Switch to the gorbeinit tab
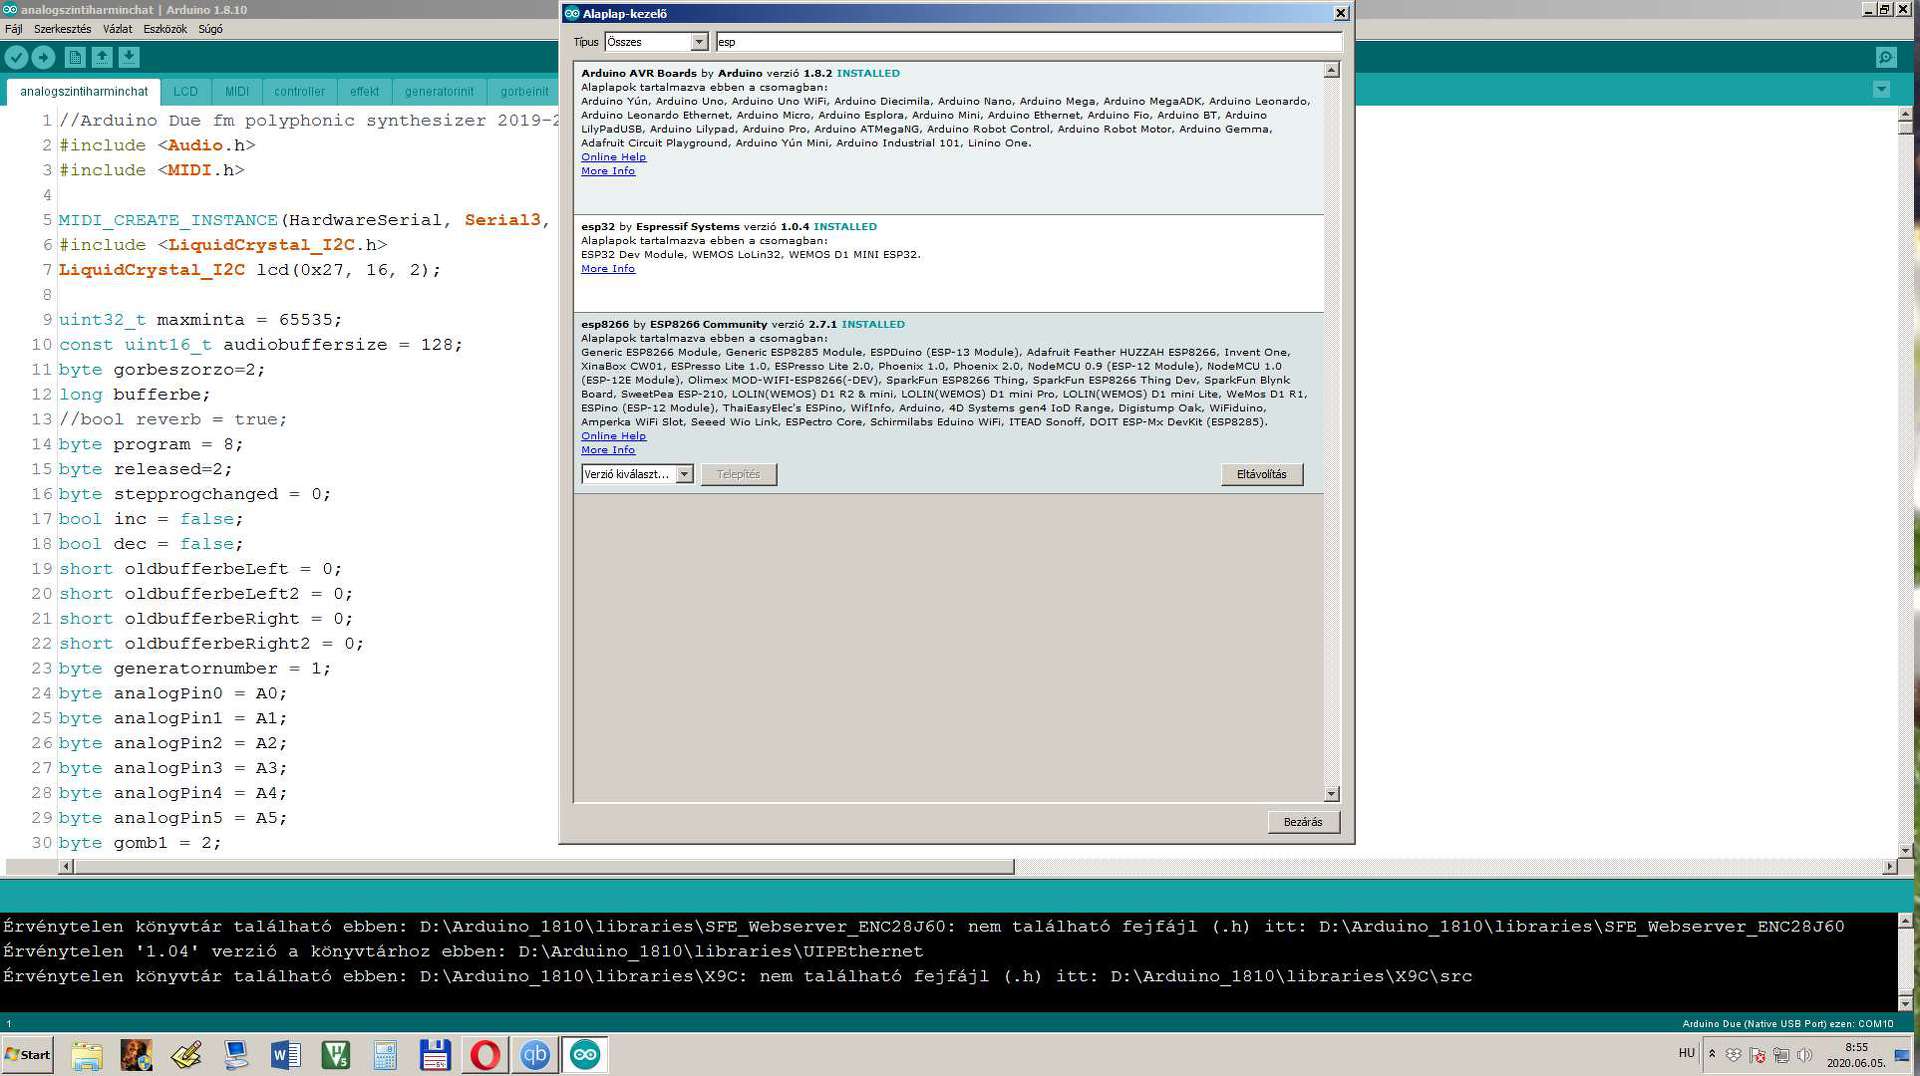 click(524, 91)
